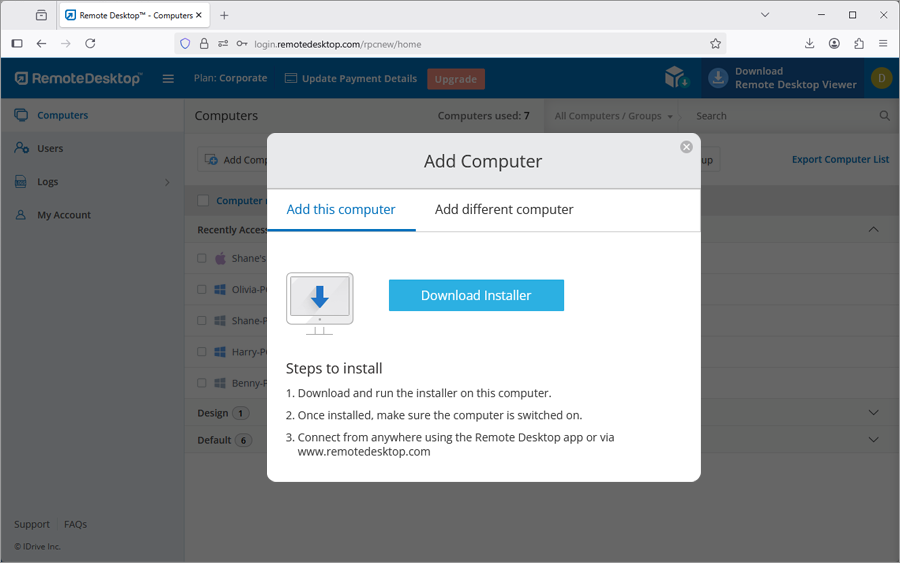Click the RemoteDesktop logo
Screen dimensions: 900x563
(78, 78)
